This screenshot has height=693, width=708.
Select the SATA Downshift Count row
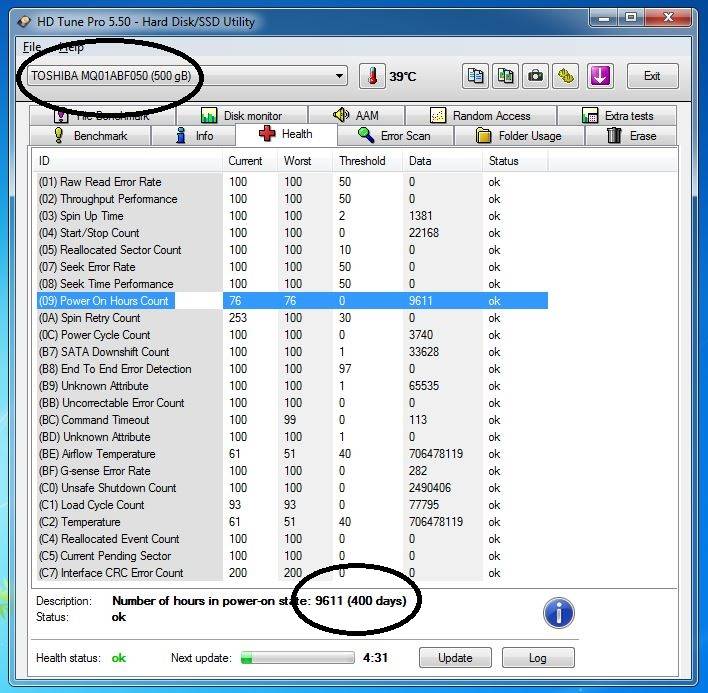(x=292, y=352)
